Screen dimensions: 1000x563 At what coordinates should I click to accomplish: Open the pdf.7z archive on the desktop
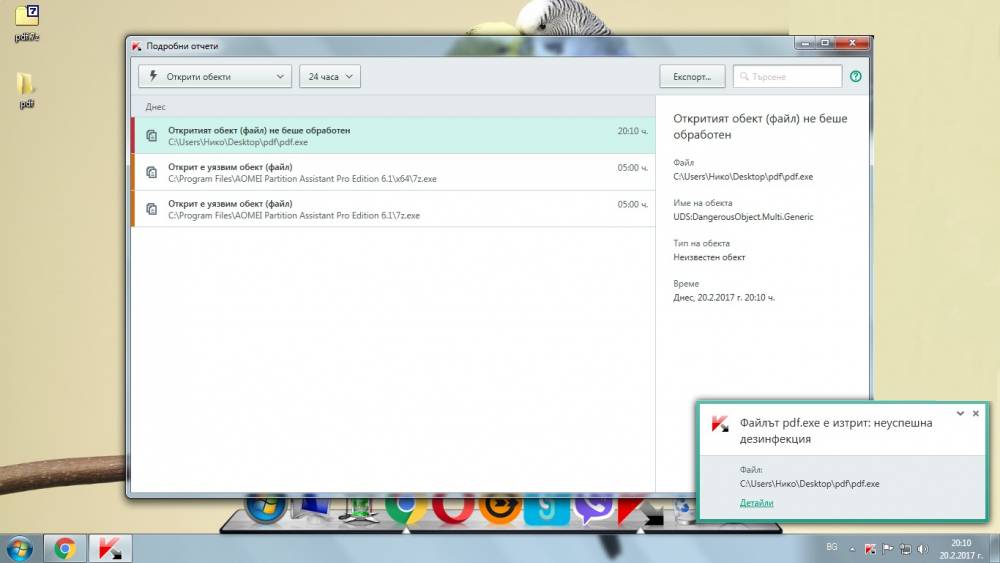point(27,23)
